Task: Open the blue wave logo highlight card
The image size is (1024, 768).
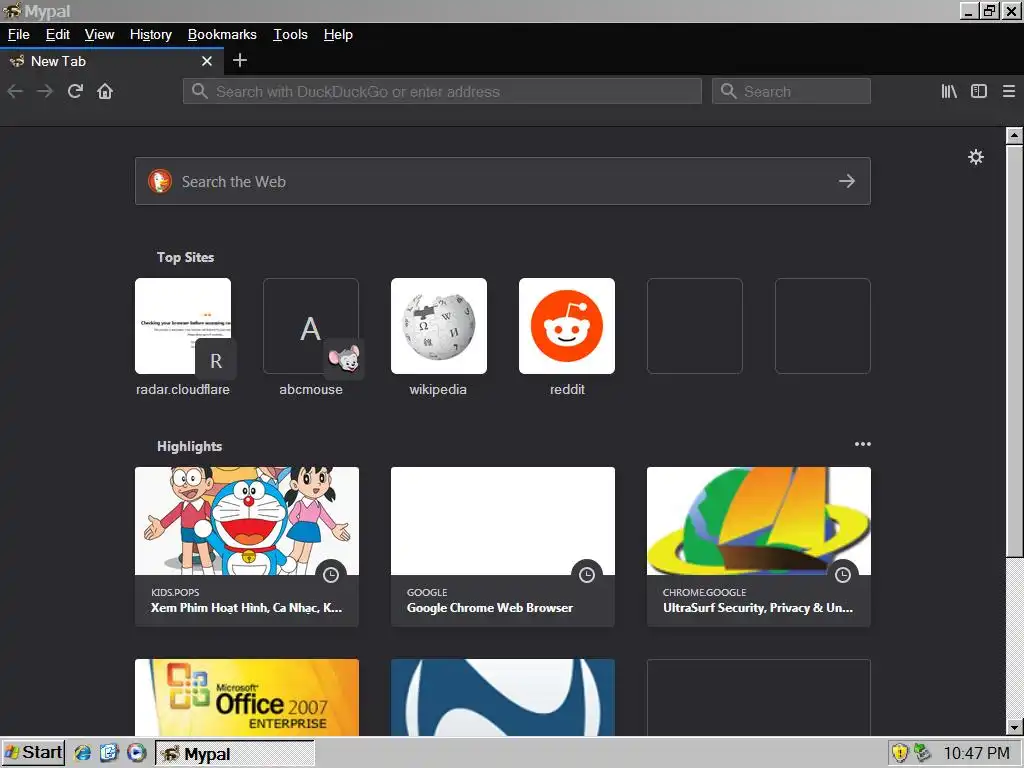Action: (503, 697)
